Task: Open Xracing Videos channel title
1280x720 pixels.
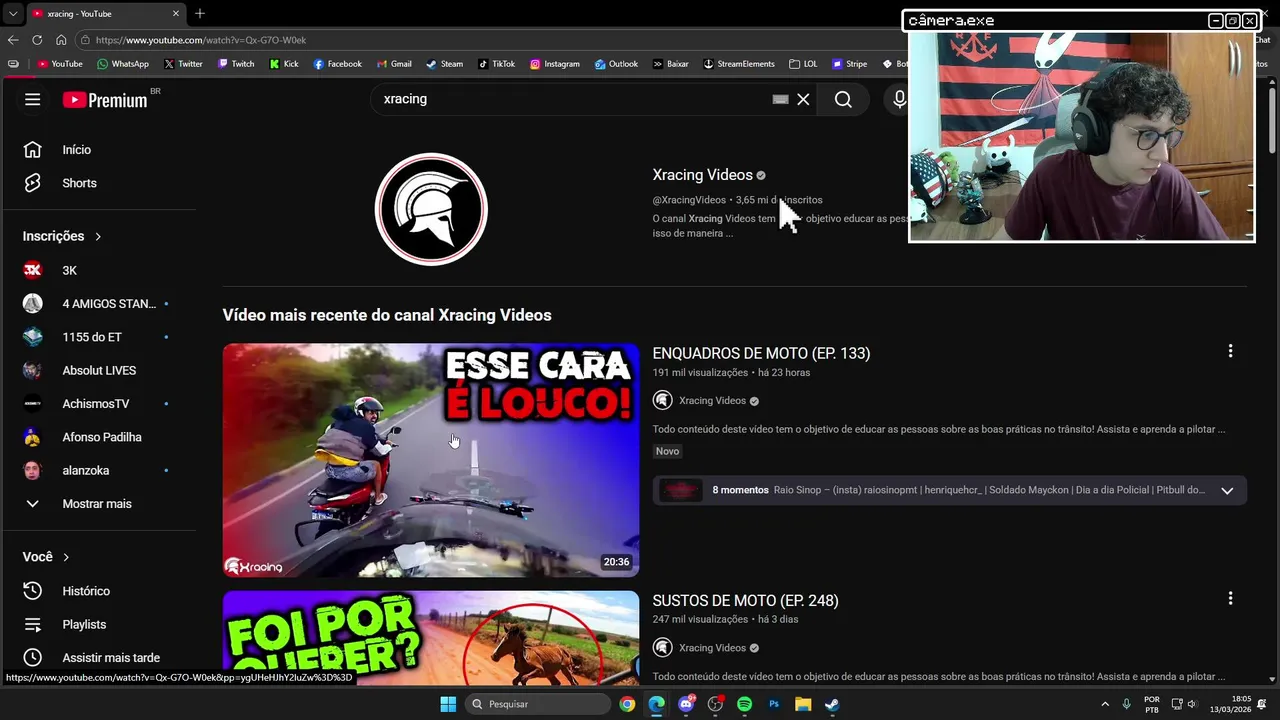Action: 702,175
